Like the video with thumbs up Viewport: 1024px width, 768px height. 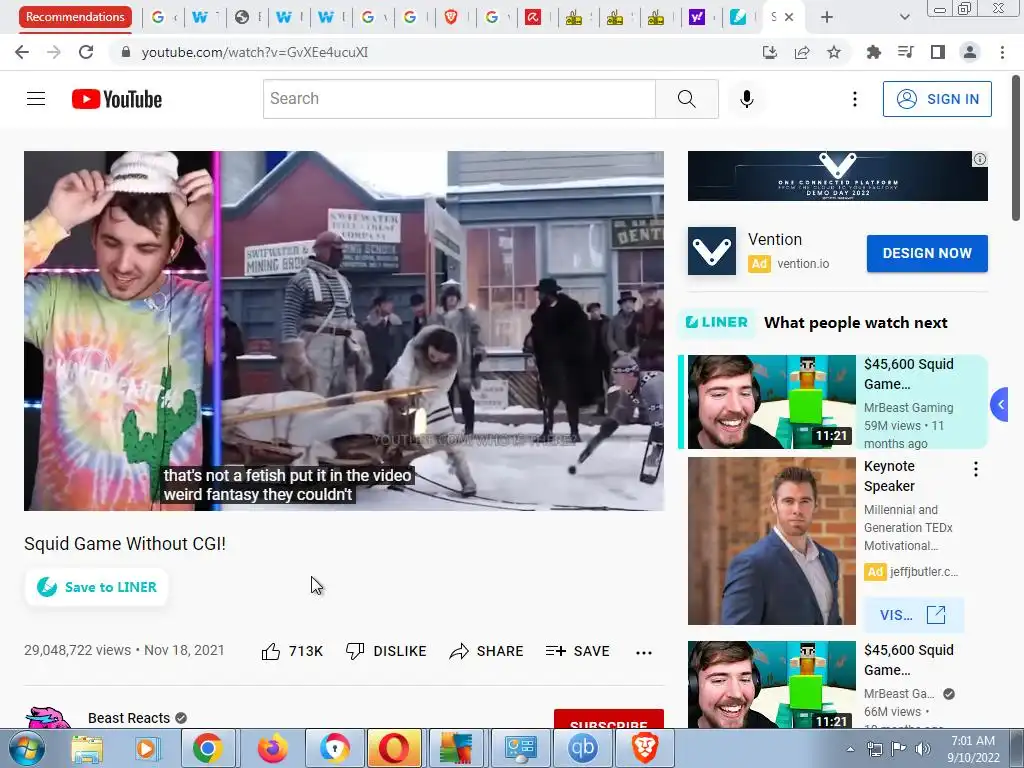292,651
